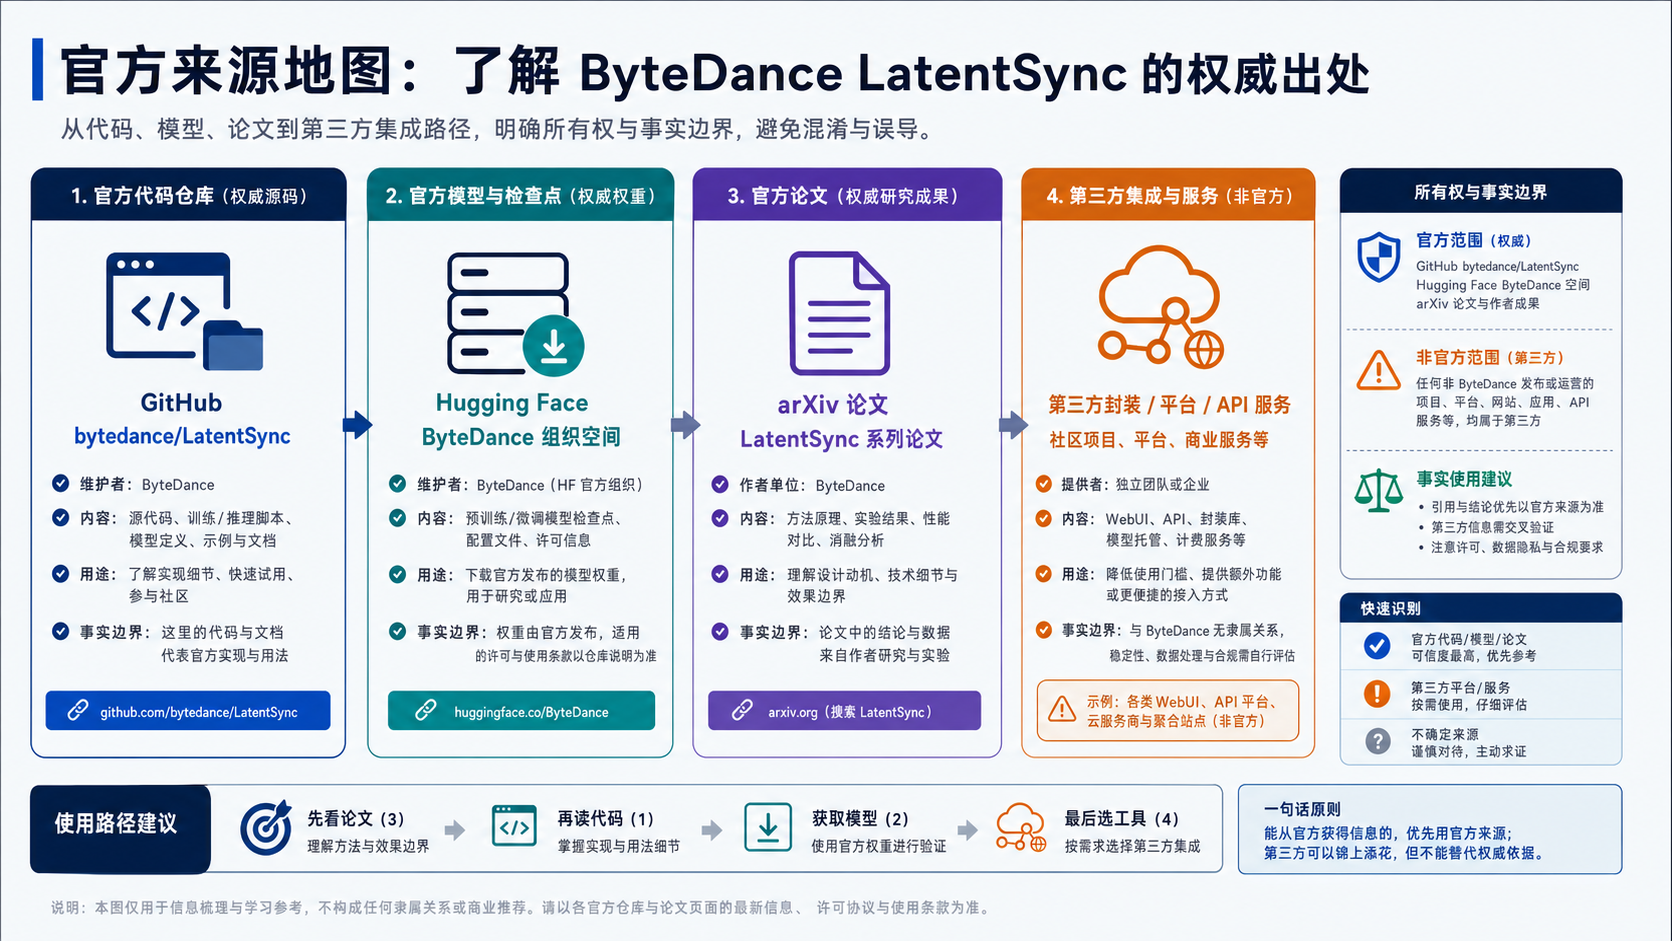
Task: Click the arrow after 再读代码 step
Action: click(712, 830)
